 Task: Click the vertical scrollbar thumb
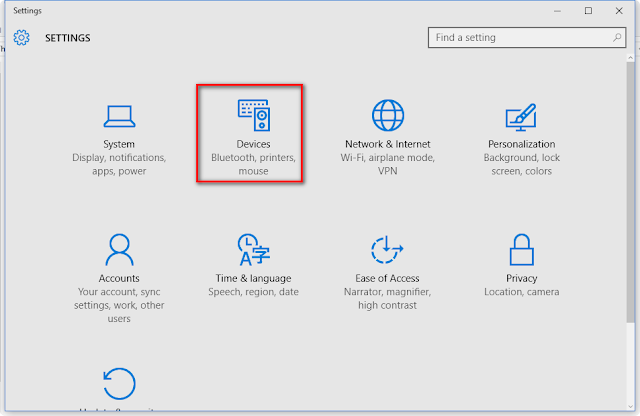[x=630, y=193]
